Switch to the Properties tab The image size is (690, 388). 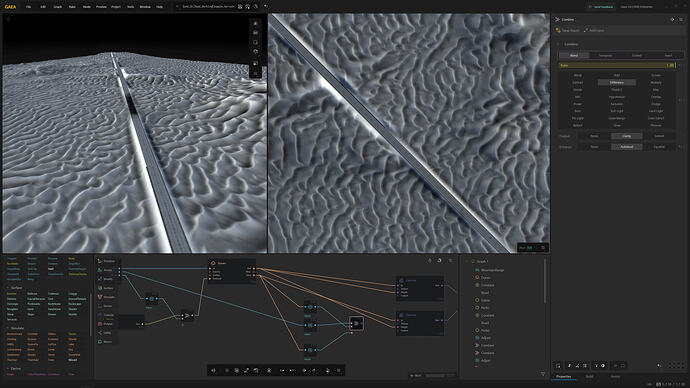564,377
